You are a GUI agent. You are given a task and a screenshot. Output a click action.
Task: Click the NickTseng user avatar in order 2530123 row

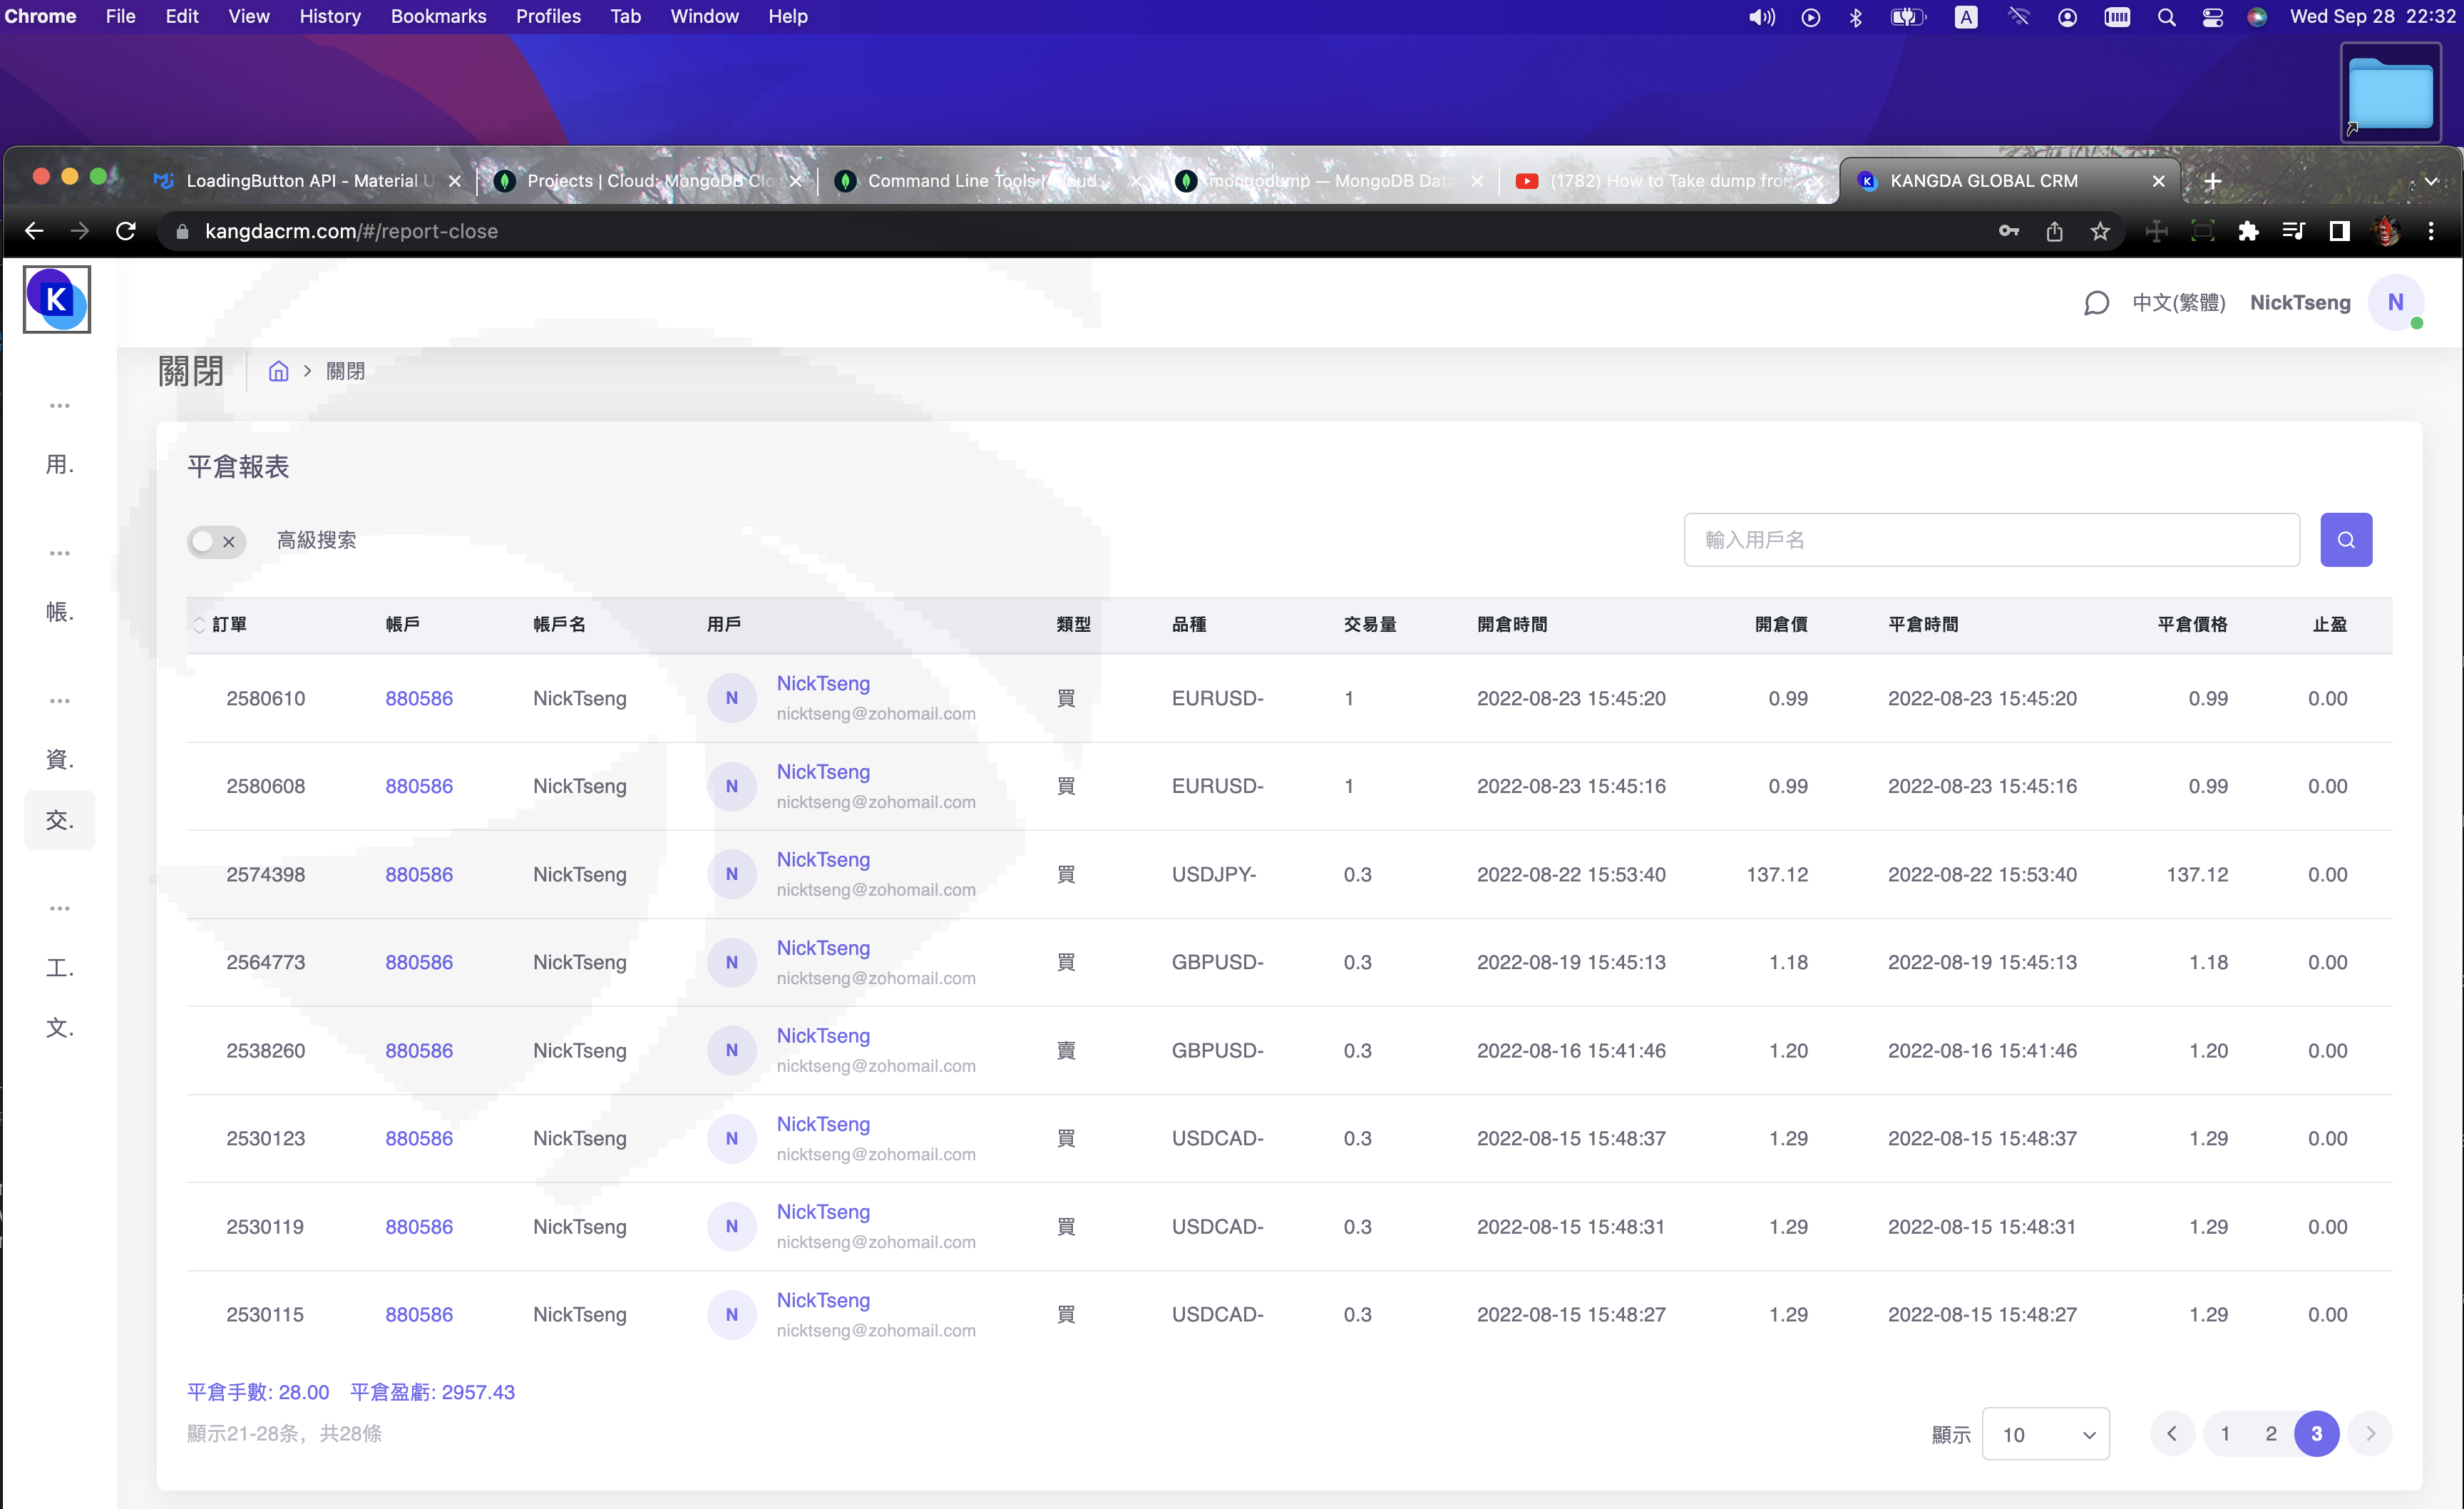point(732,1138)
